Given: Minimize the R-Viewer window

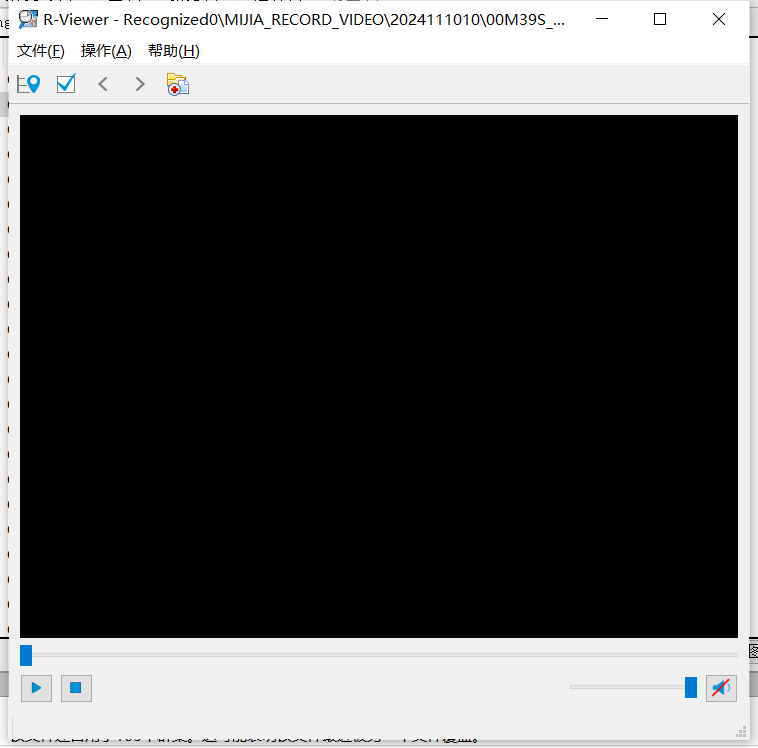Looking at the screenshot, I should pos(602,19).
